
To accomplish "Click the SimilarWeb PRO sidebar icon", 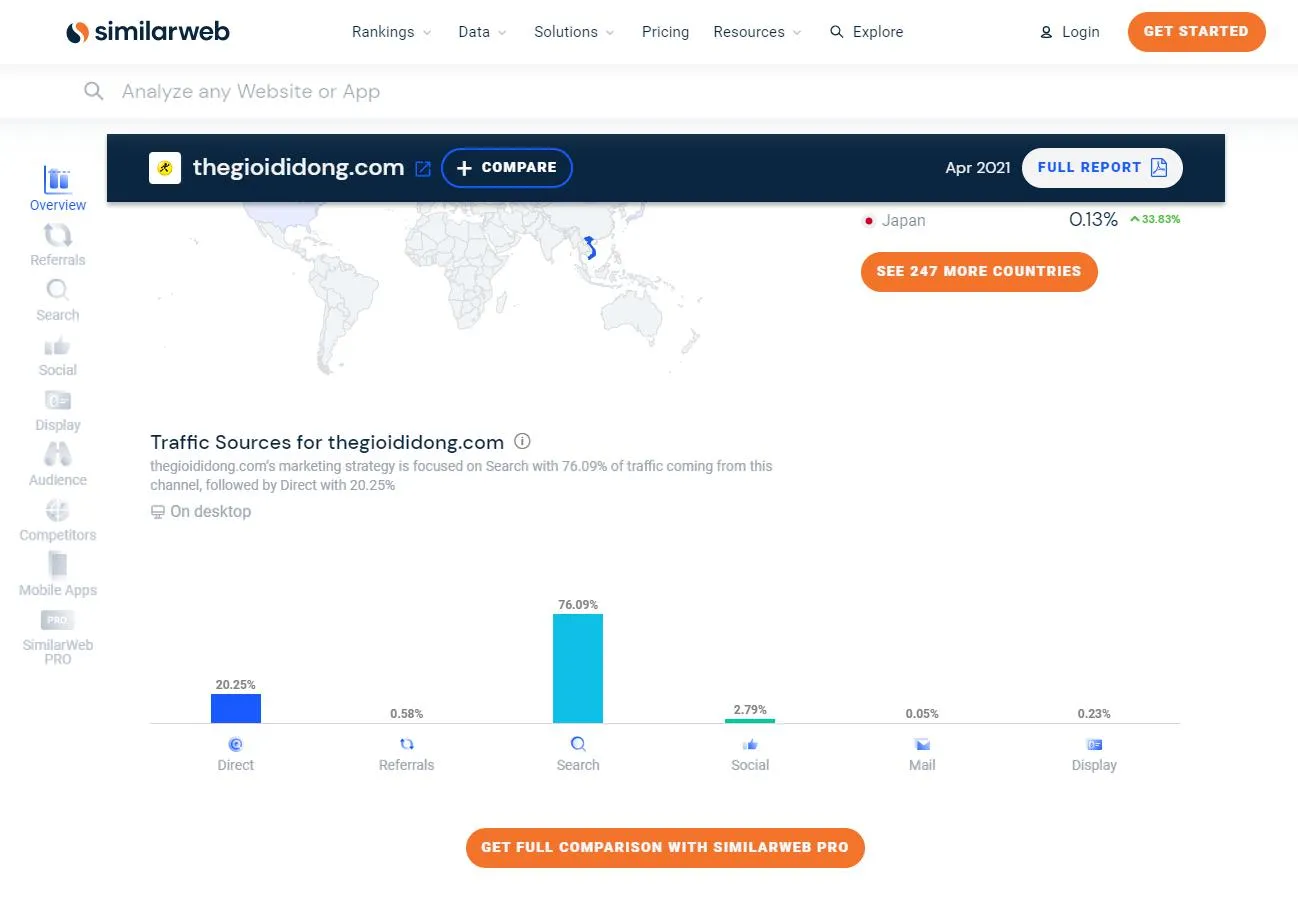I will (x=57, y=621).
